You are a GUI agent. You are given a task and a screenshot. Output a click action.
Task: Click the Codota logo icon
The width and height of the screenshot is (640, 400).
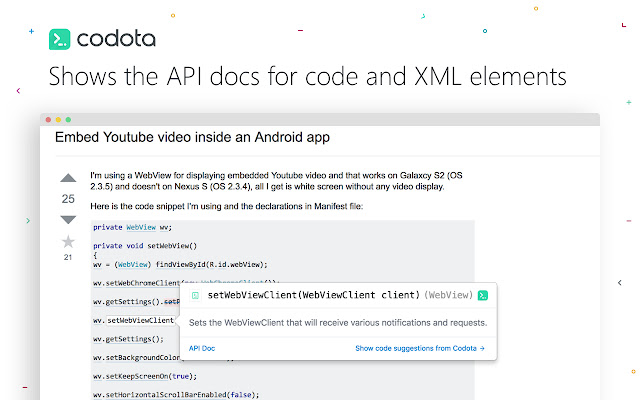[60, 39]
